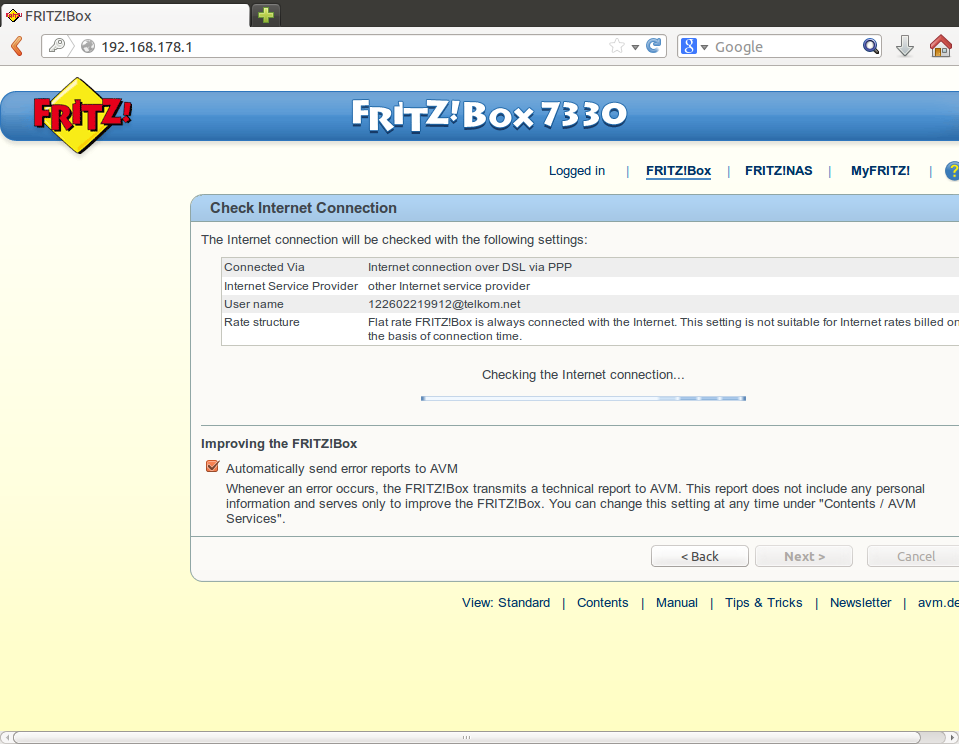Open the Manual link in footer
The image size is (959, 744).
676,603
